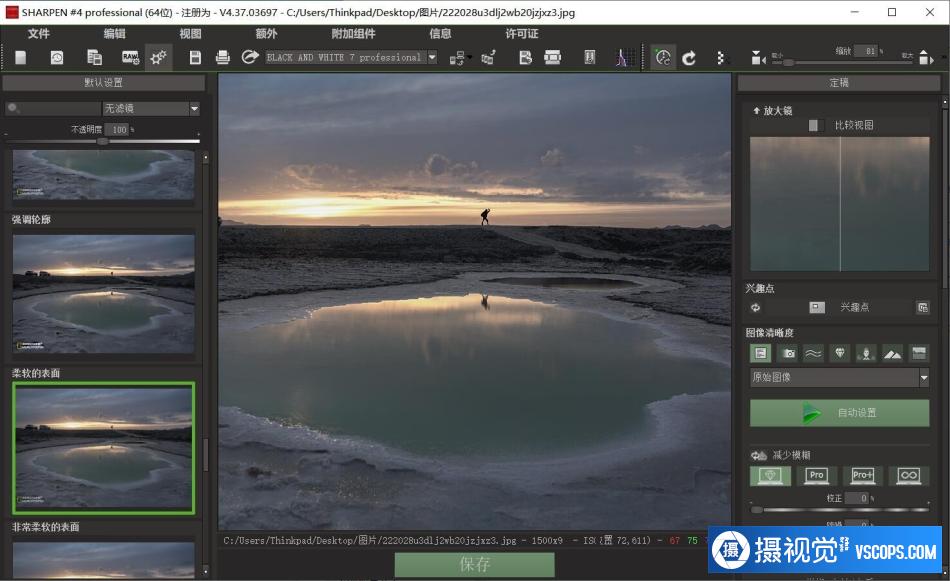
Task: Open the 额外 menu
Action: pos(266,34)
